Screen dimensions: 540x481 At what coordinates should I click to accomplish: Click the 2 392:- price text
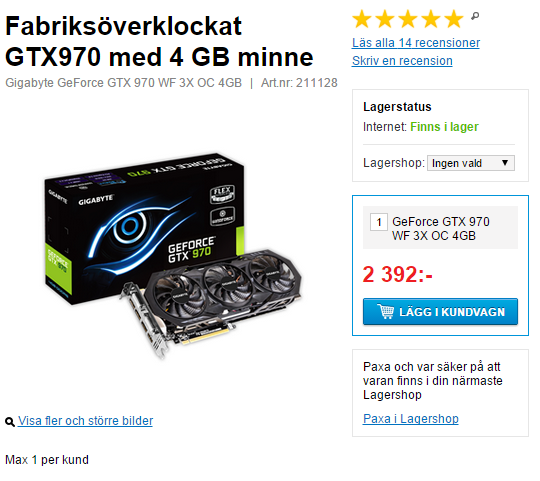(397, 274)
